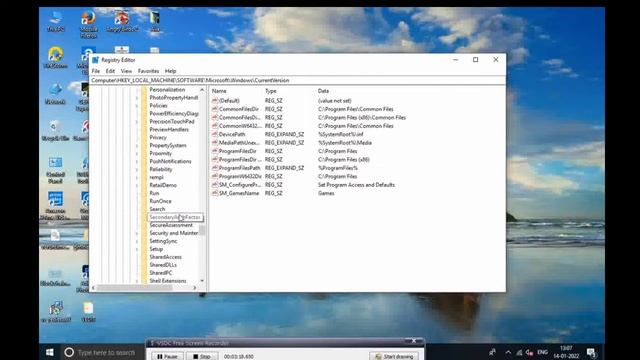Open the Mozilla Firefox desktop icon

[89, 25]
